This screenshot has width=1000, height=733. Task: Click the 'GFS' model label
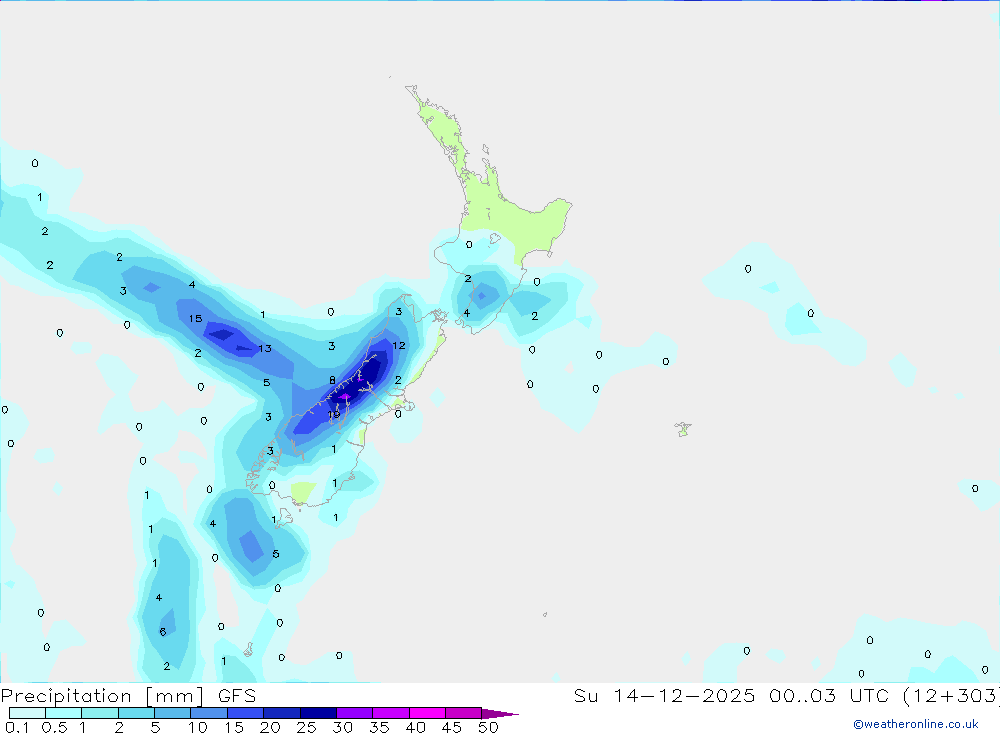237,696
